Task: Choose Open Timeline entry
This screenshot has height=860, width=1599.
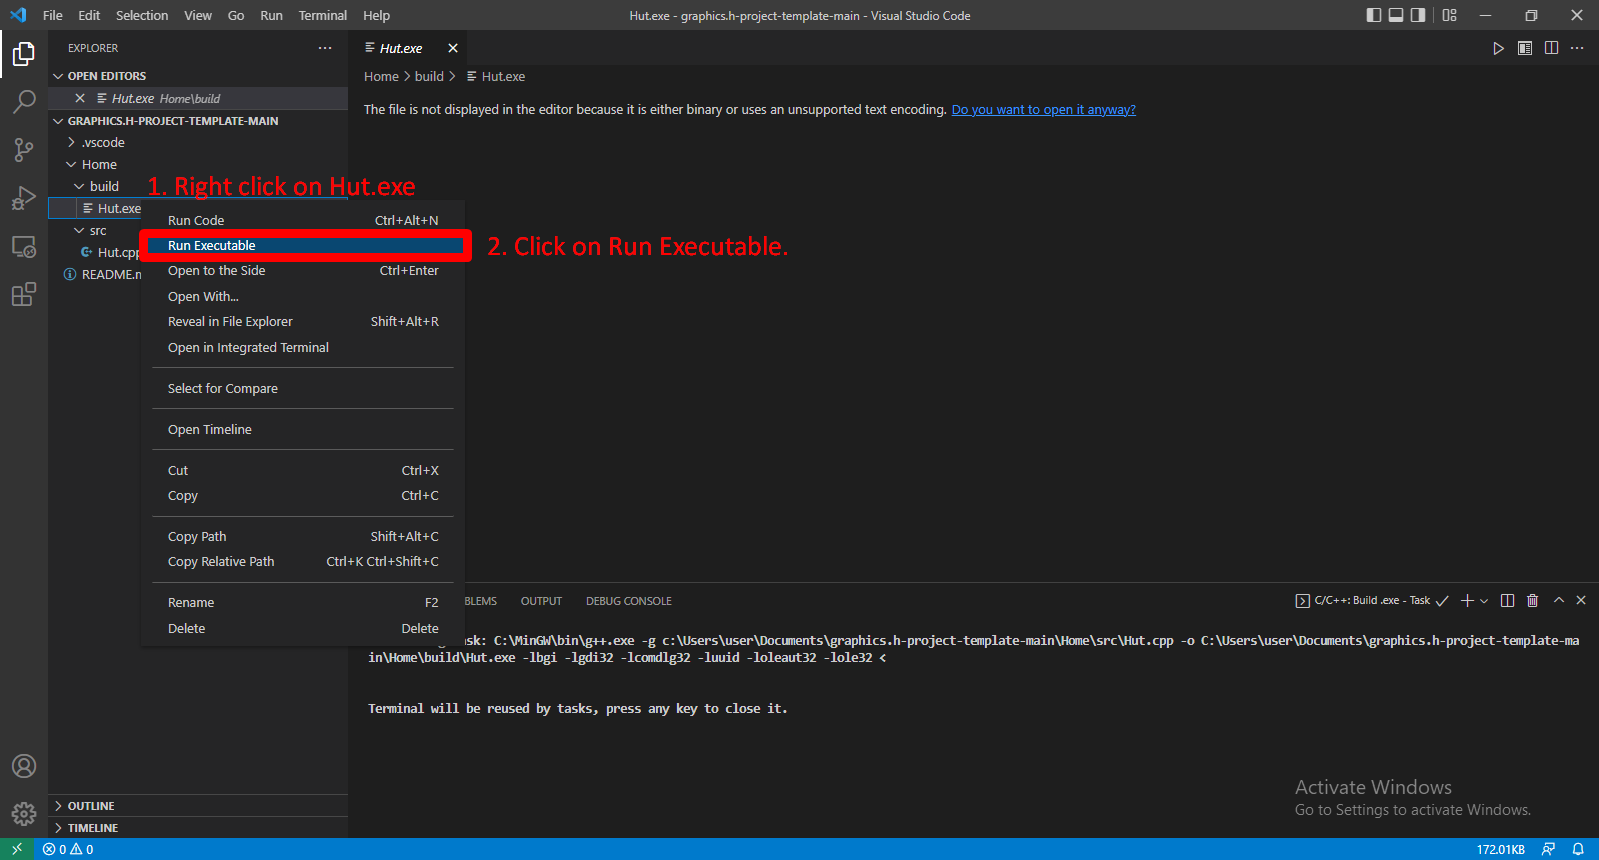Action: click(x=303, y=429)
